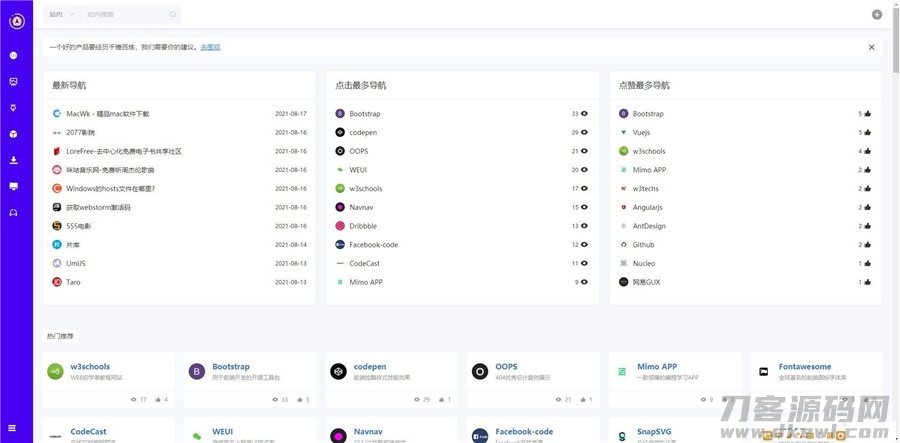The image size is (900, 443).
Task: Open the 去围观 link in the banner
Action: click(x=210, y=47)
